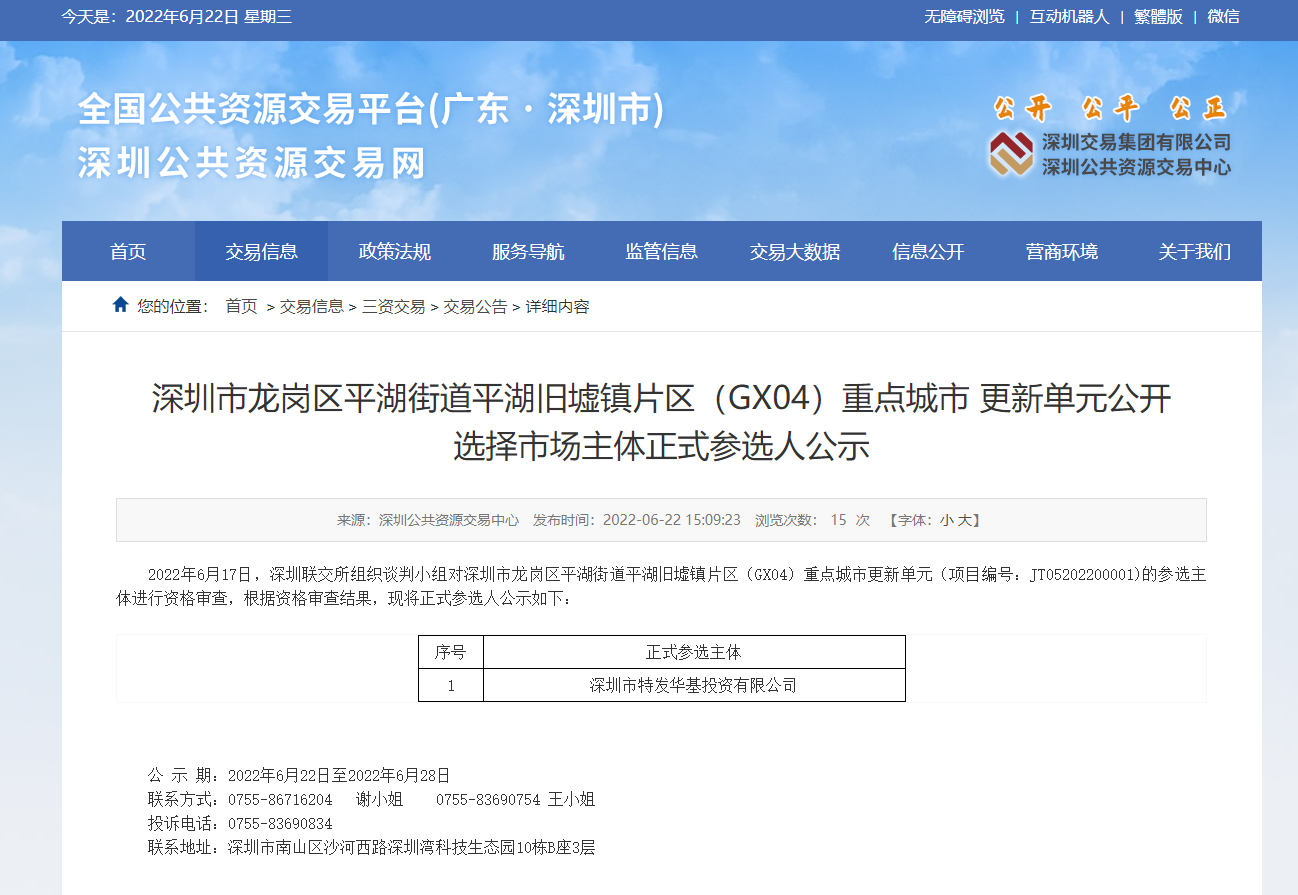The height and width of the screenshot is (895, 1298).
Task: Click 首页 breadcrumb link
Action: (241, 307)
